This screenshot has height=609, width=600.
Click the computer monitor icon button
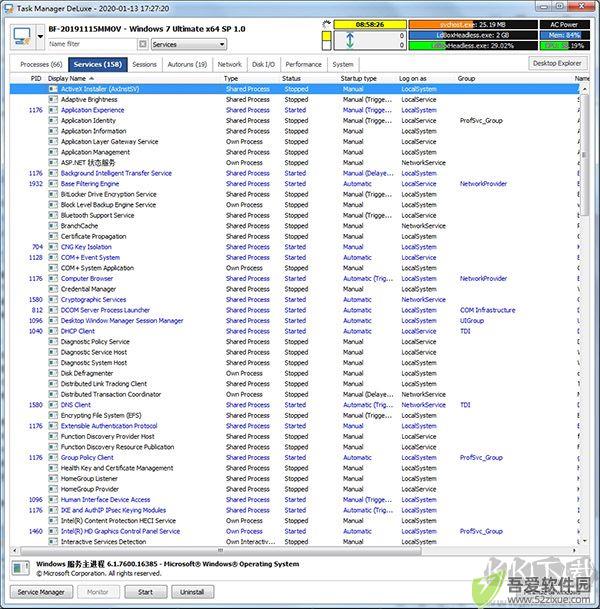pos(23,37)
